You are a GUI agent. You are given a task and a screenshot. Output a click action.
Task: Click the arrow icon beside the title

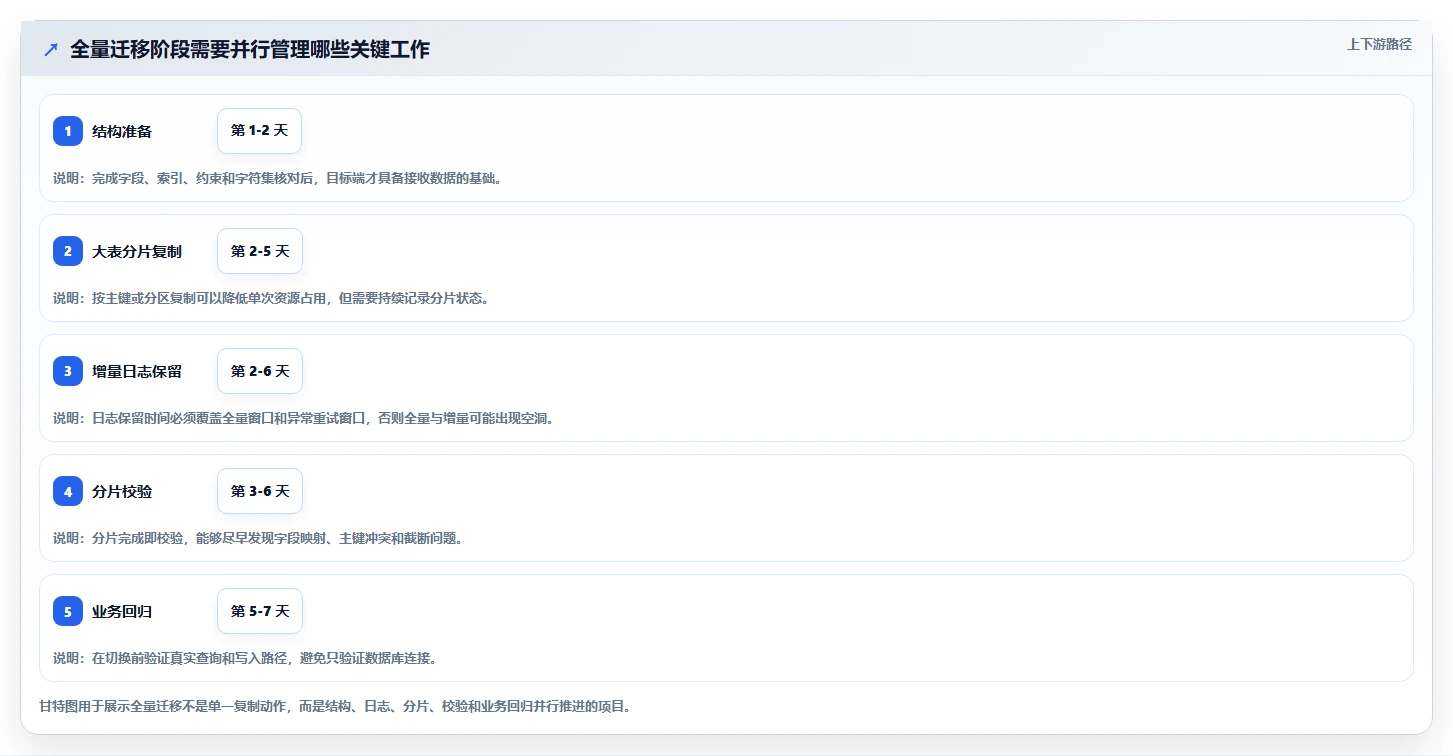51,49
